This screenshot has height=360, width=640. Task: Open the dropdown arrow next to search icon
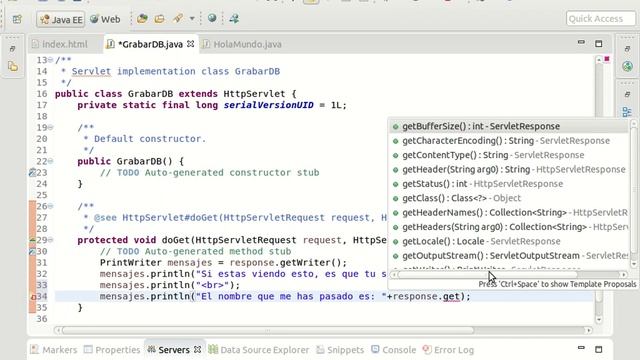point(192,18)
